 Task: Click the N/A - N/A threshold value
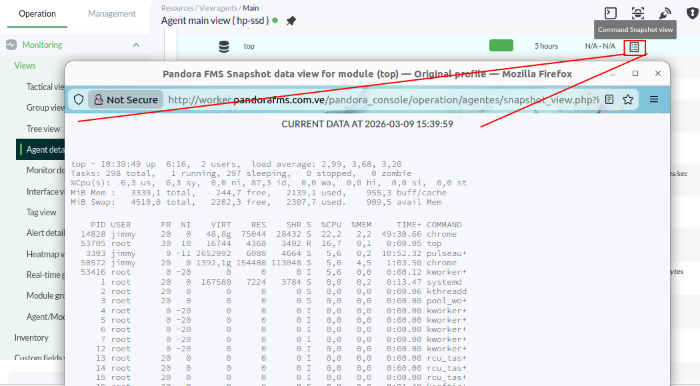(600, 46)
